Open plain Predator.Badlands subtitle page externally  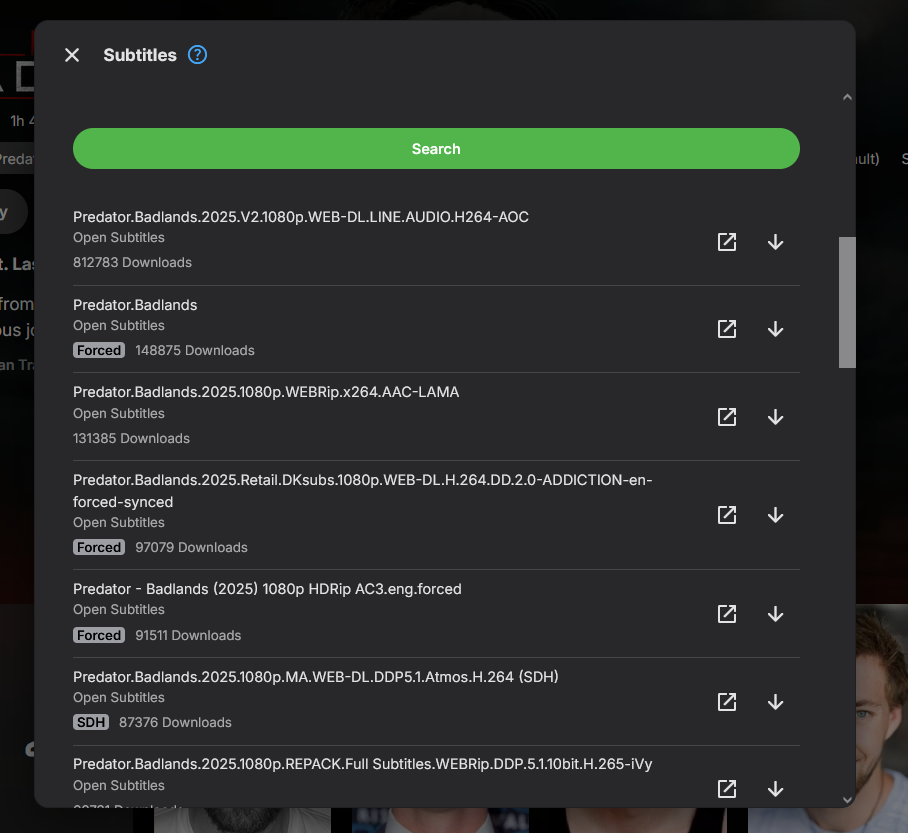point(727,329)
